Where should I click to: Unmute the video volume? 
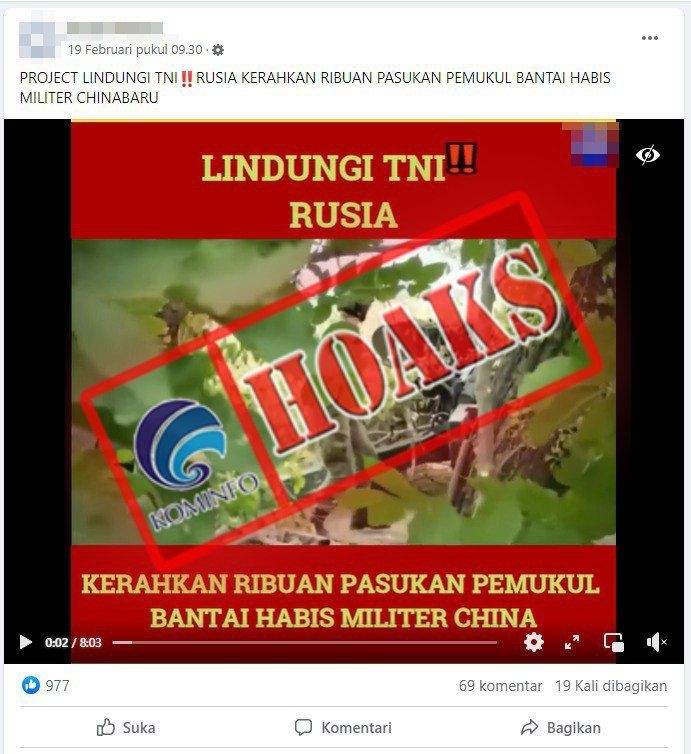656,642
